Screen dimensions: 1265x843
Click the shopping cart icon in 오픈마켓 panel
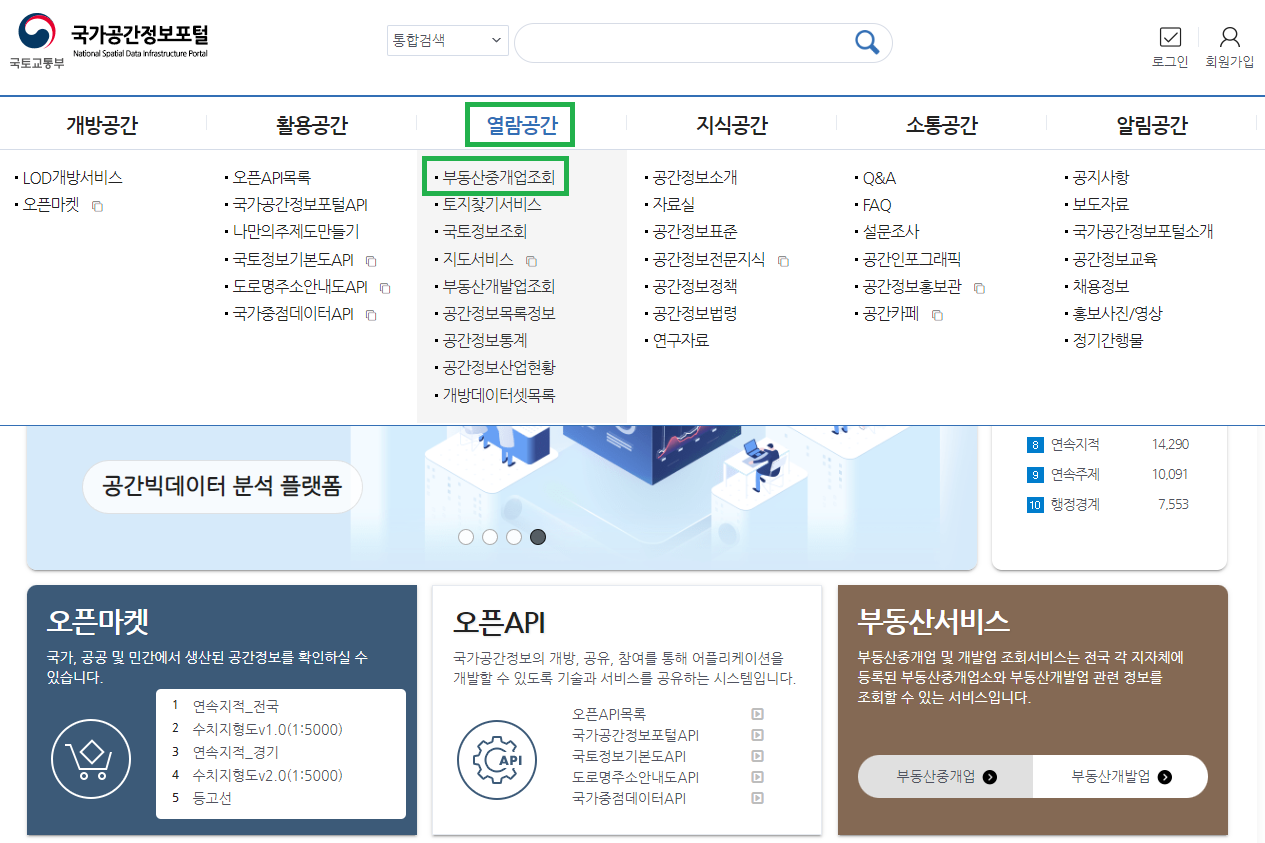(90, 759)
